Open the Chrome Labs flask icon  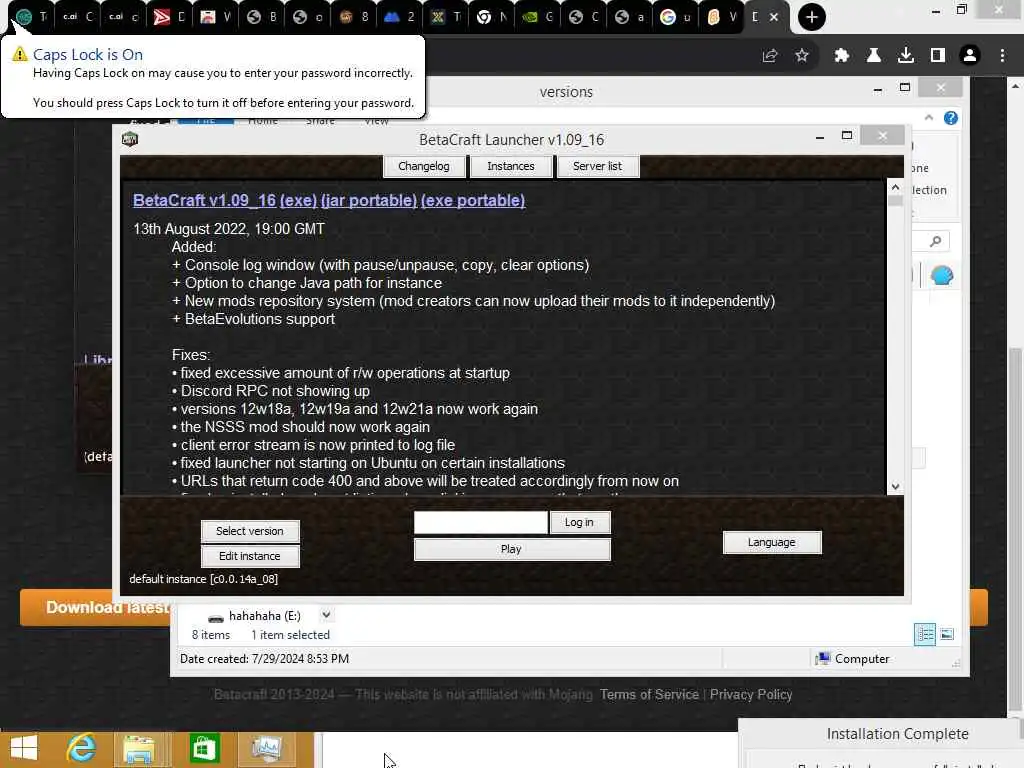point(873,56)
